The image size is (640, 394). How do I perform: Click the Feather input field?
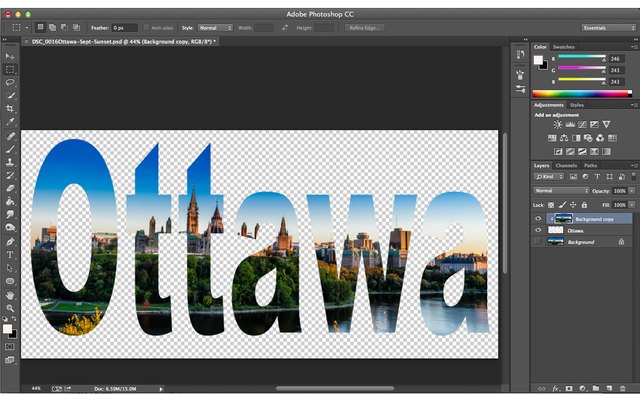click(x=124, y=28)
